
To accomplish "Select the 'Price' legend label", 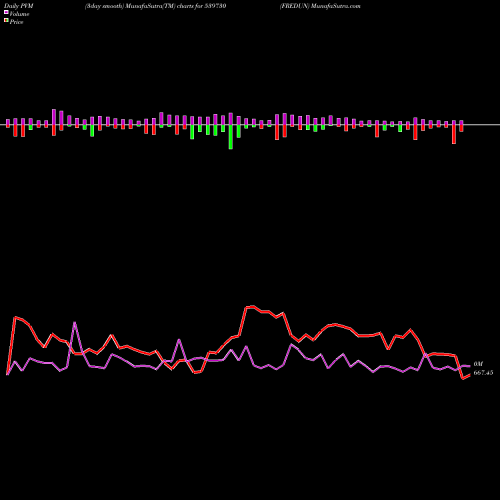I will pos(16,22).
